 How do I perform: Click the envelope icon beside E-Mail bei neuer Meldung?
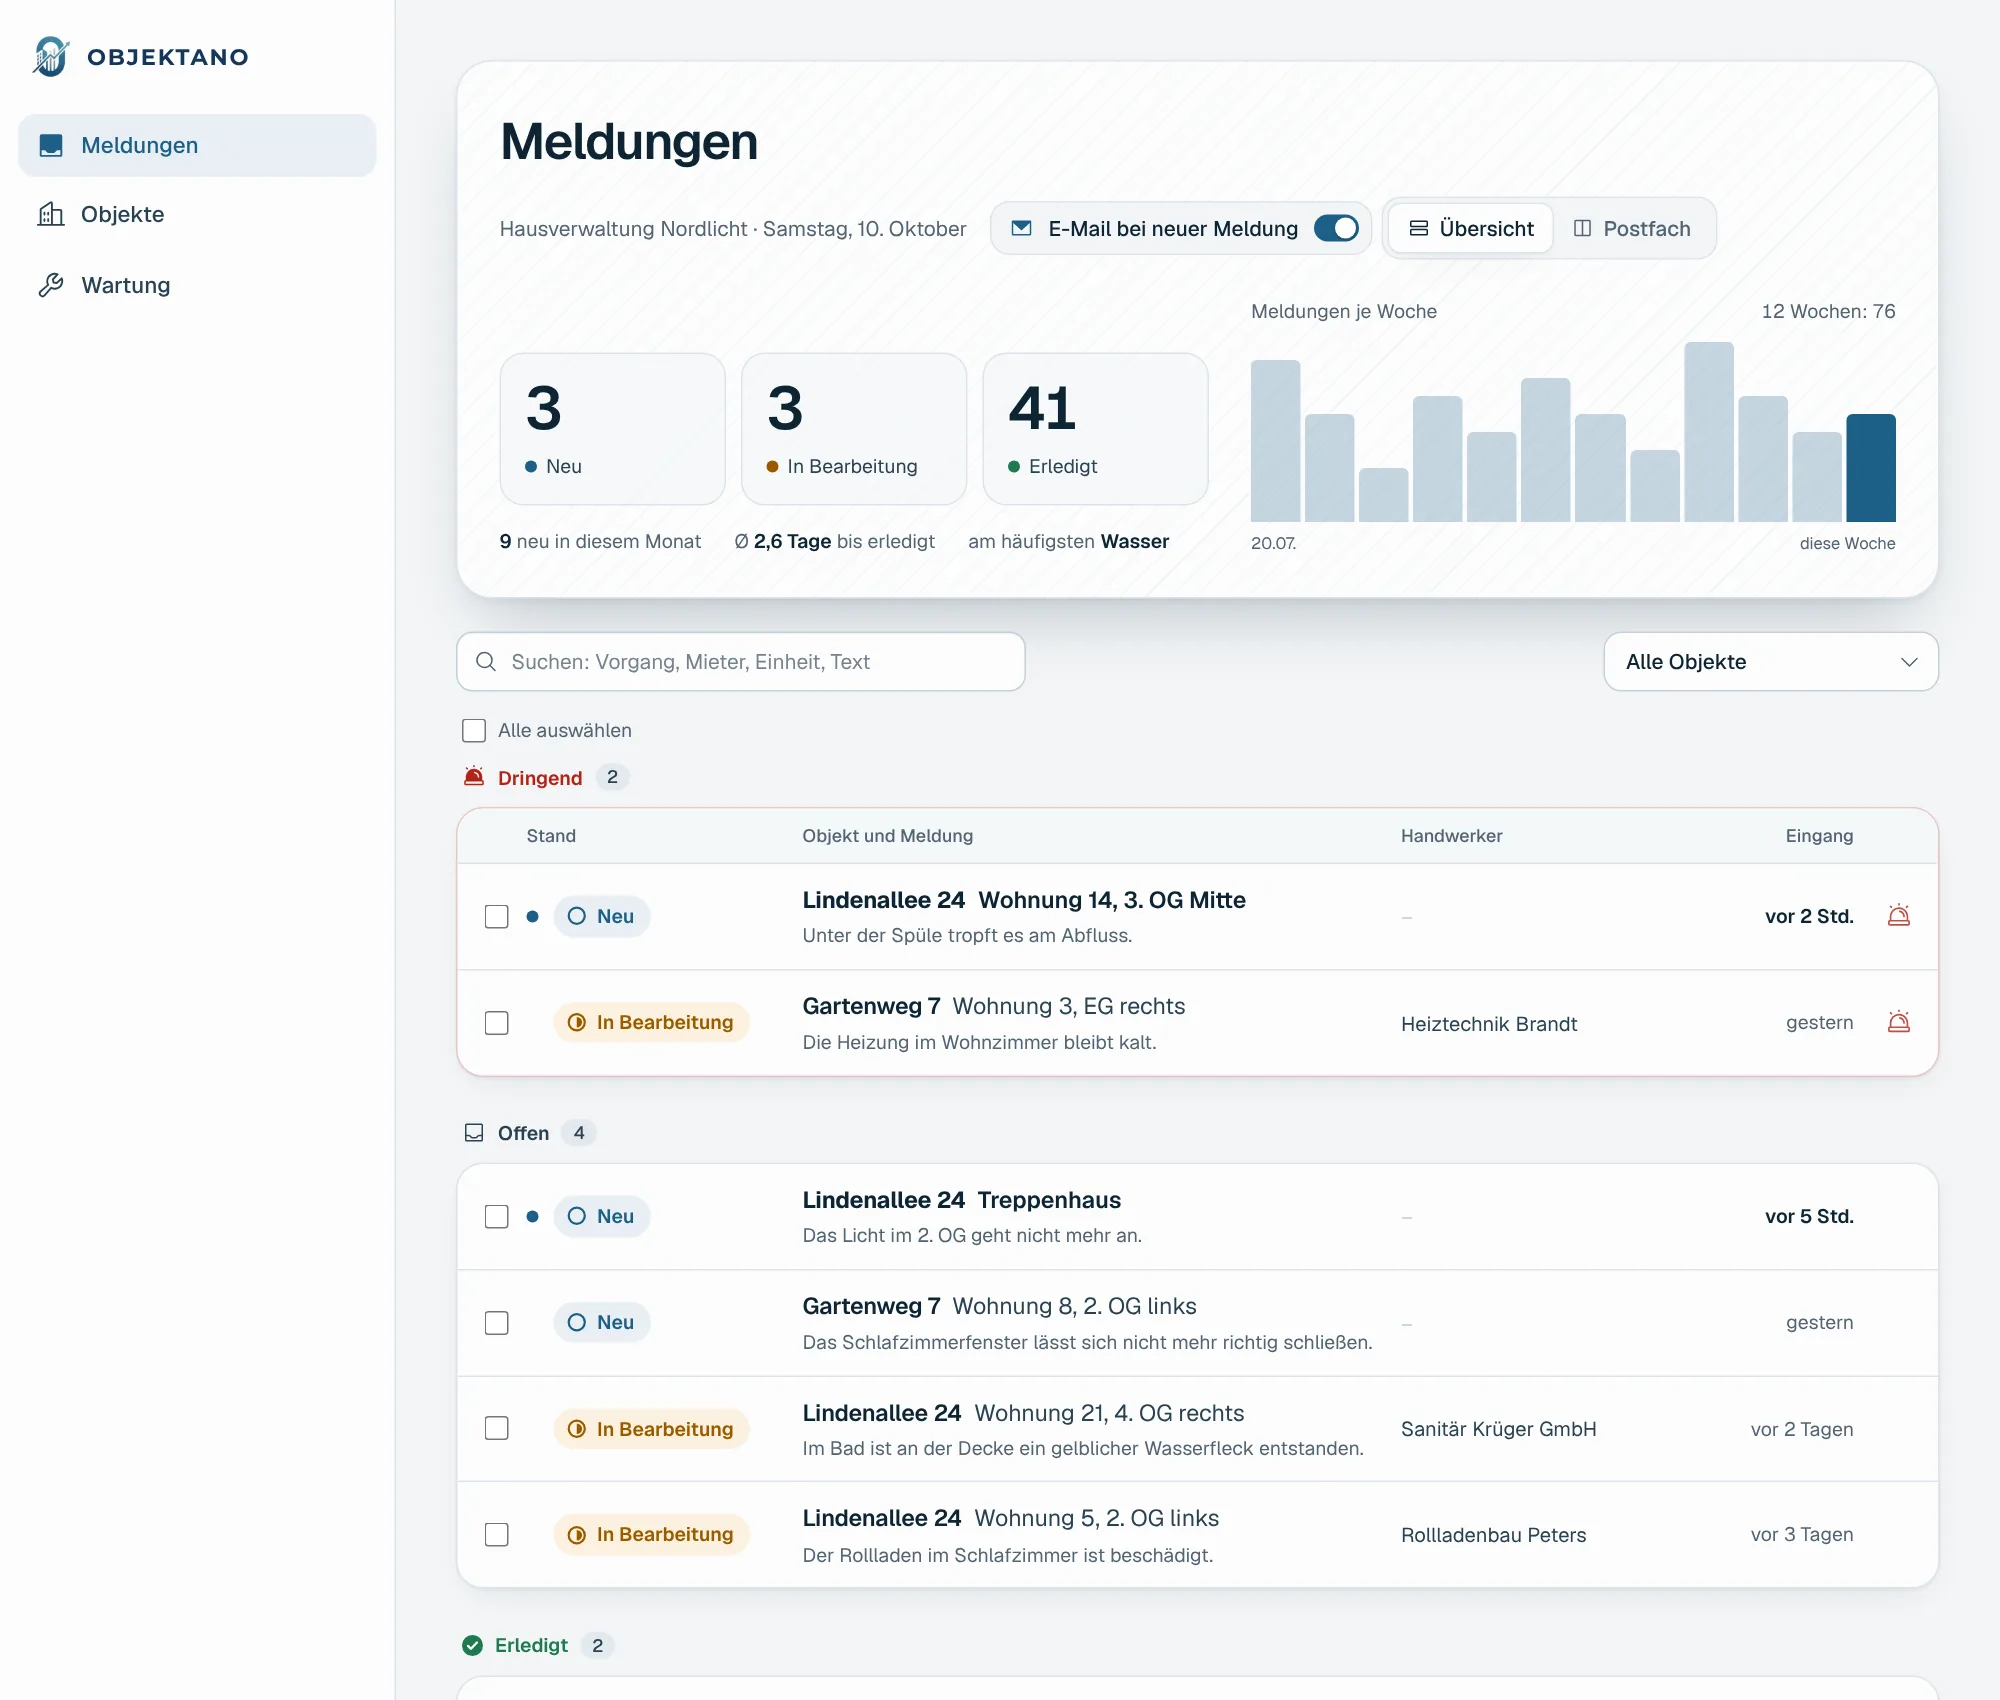tap(1021, 228)
